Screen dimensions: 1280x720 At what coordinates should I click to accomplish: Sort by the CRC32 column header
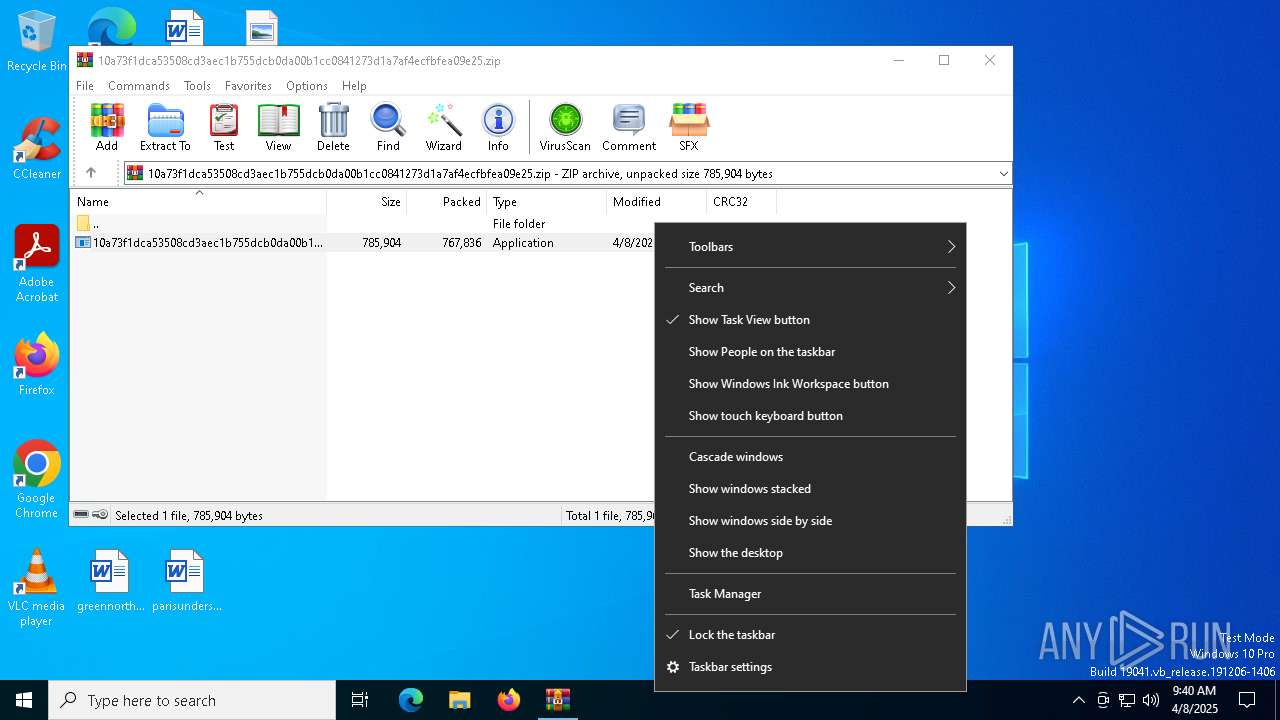coord(741,202)
